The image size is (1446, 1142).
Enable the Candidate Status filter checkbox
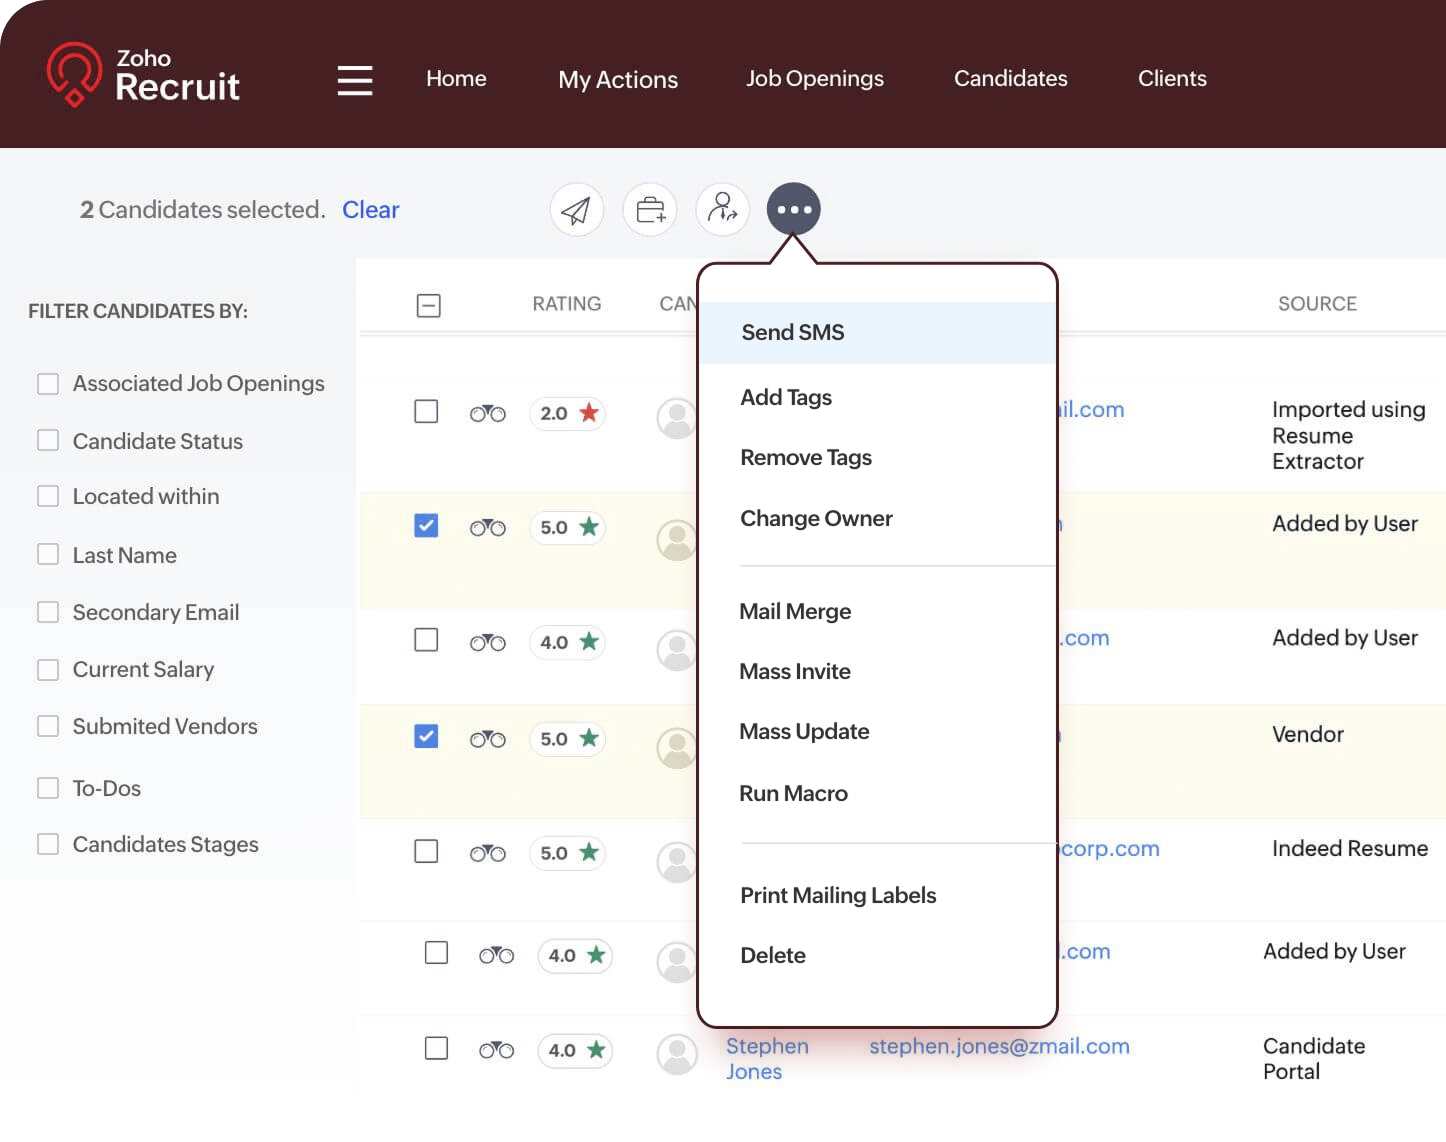(x=48, y=441)
